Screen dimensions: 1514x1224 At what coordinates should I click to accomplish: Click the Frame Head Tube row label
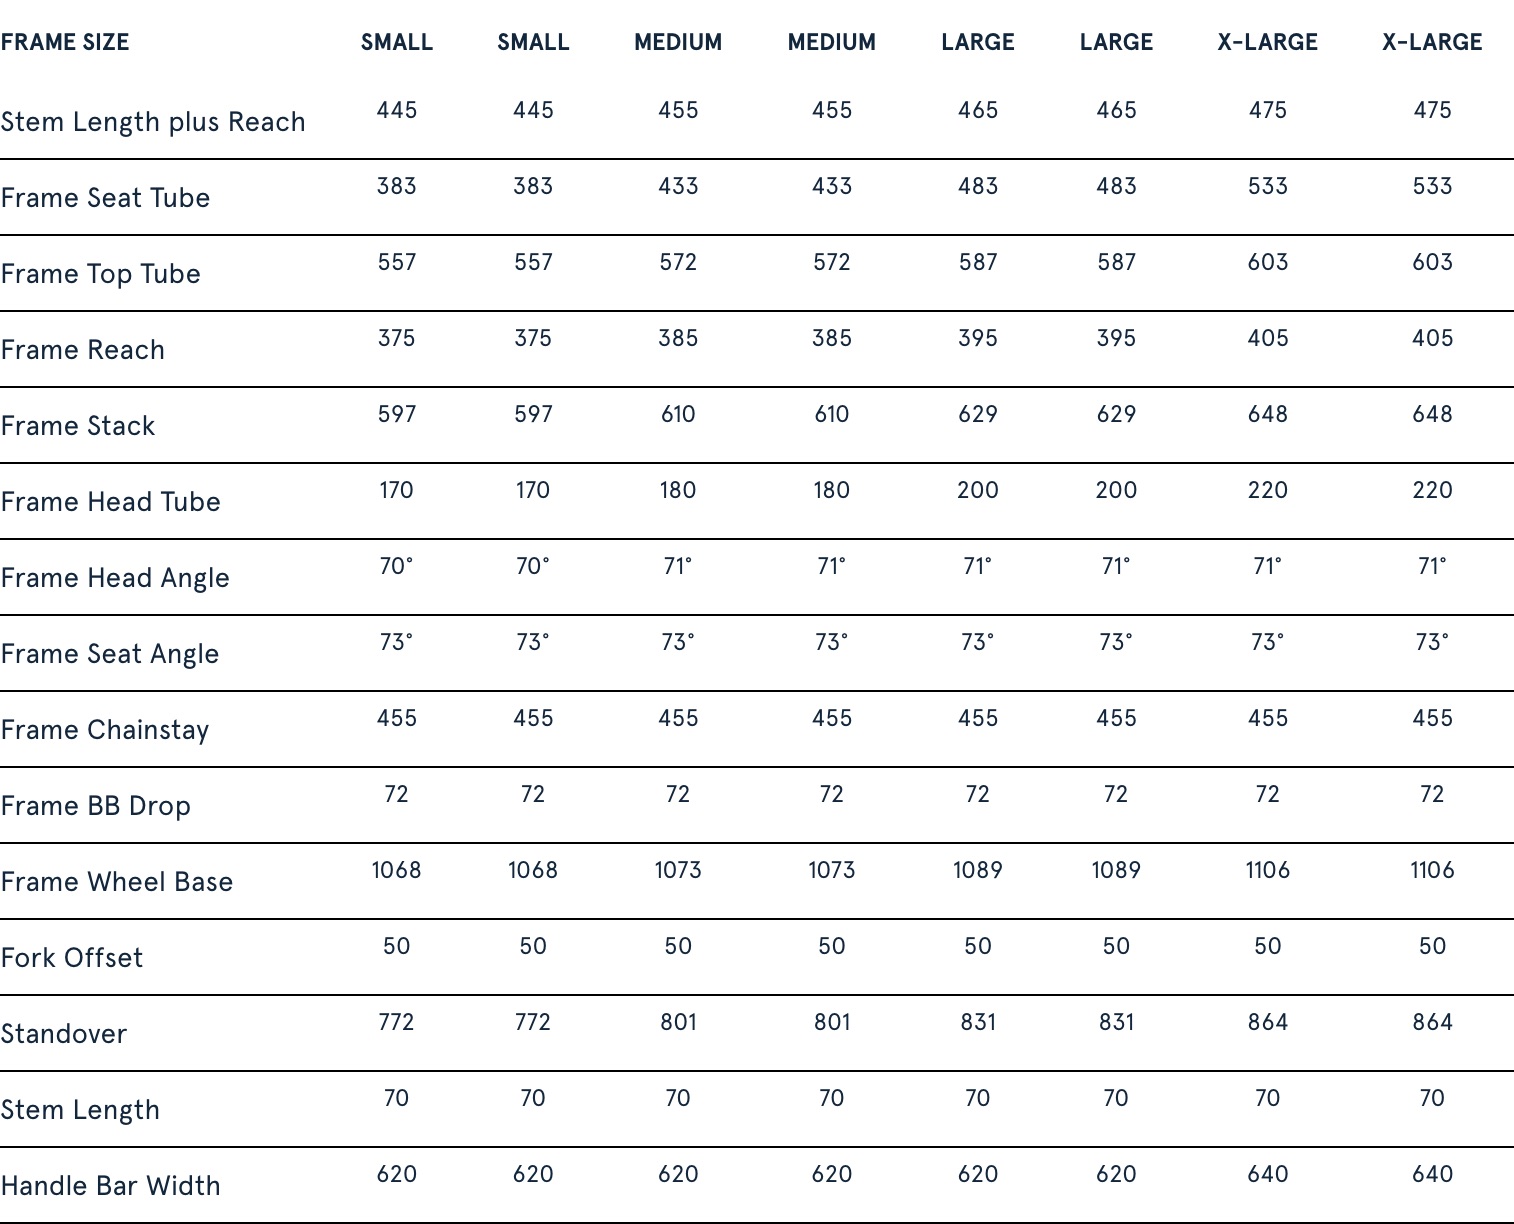110,502
